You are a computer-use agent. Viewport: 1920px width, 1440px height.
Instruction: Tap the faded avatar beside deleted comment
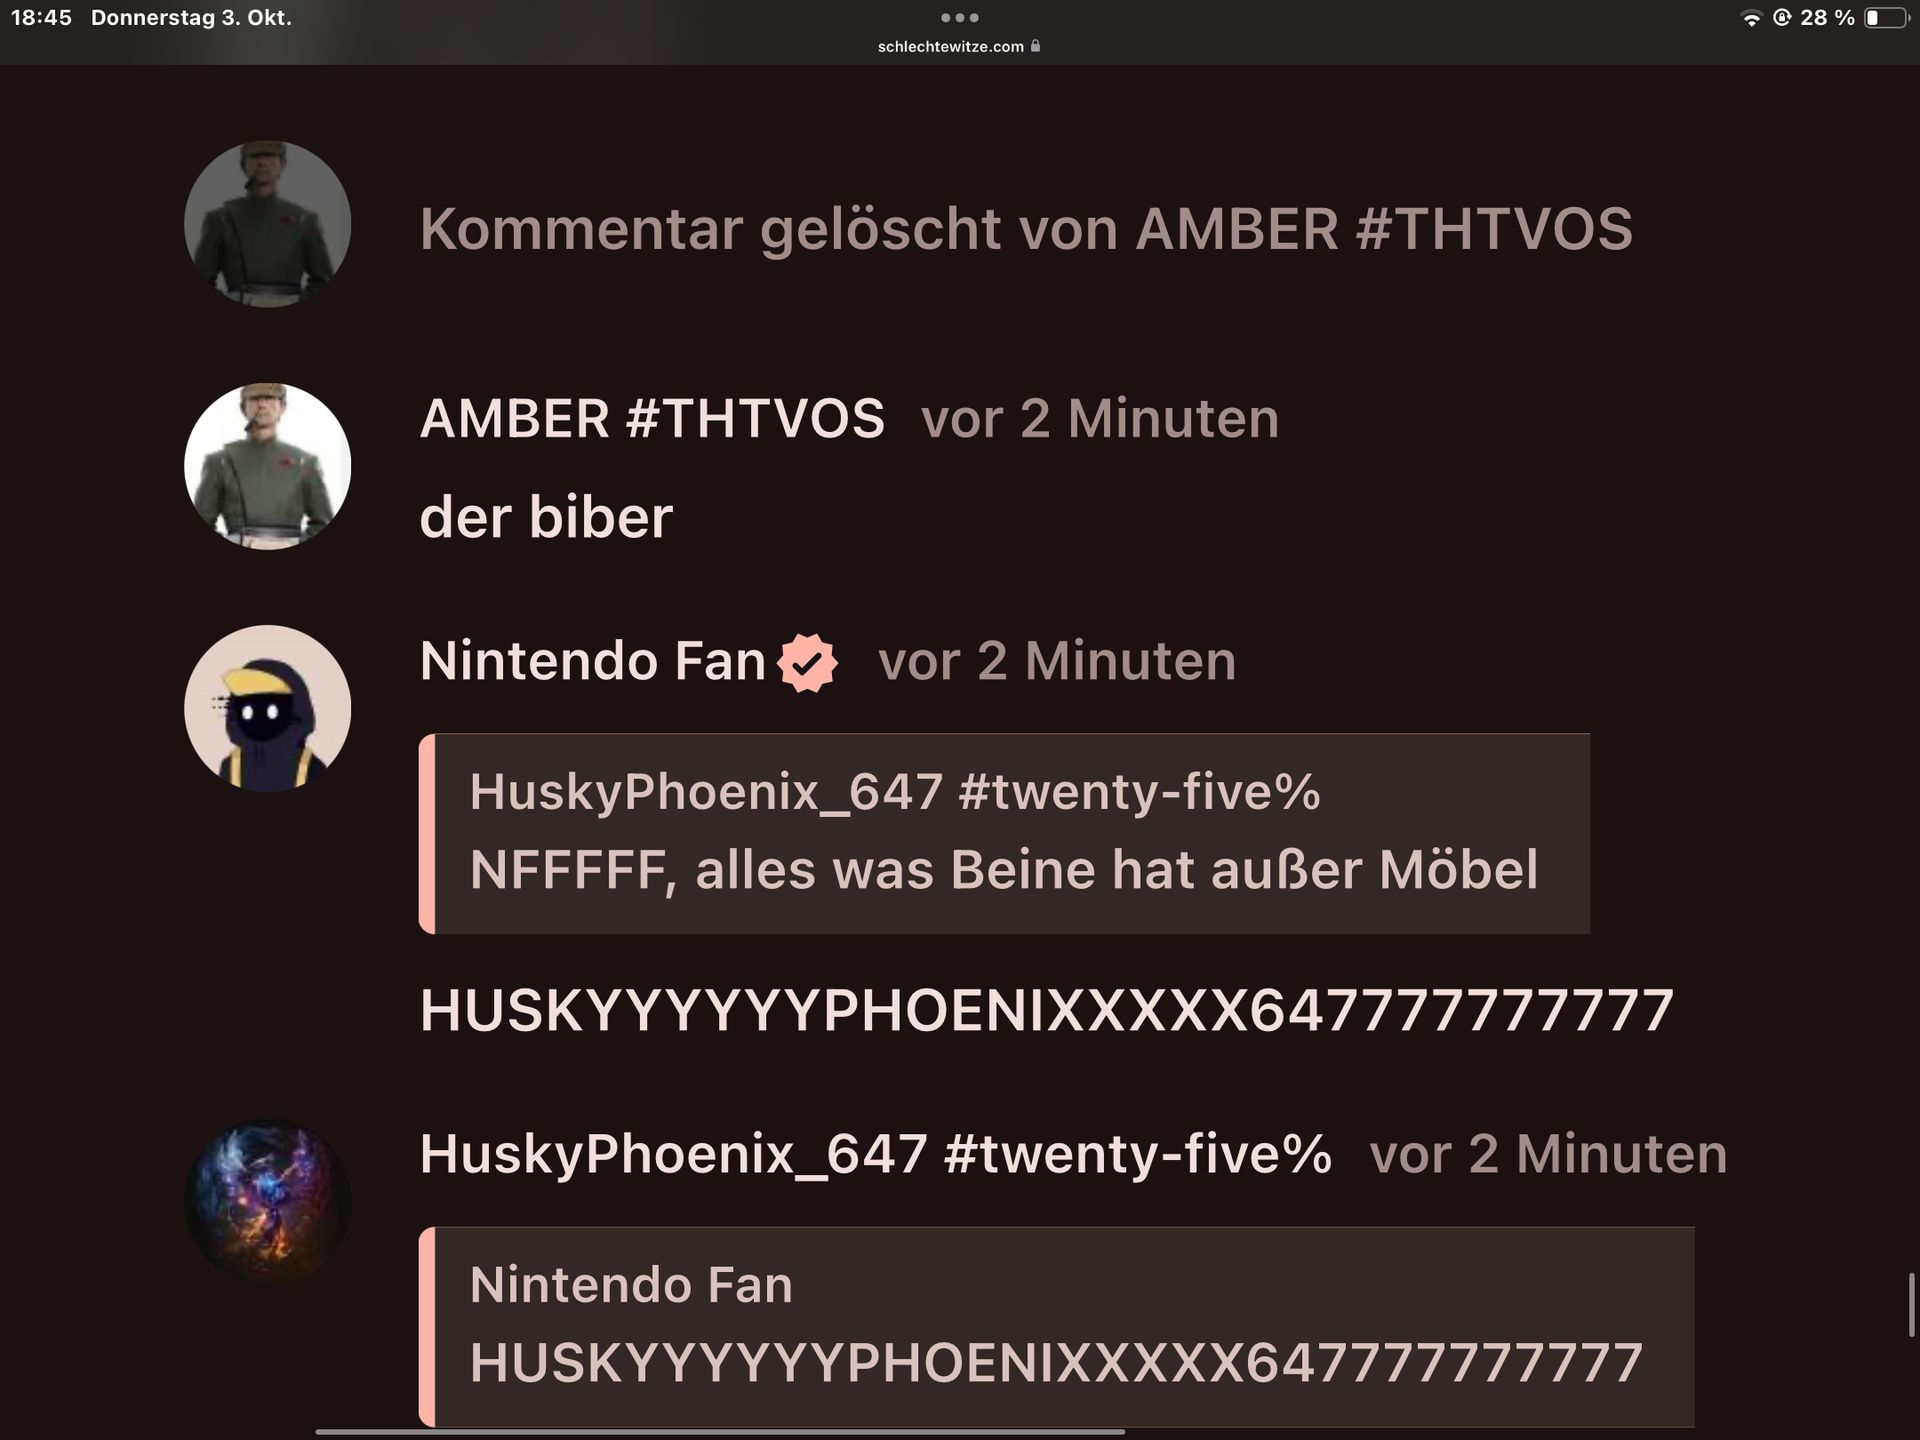point(267,224)
